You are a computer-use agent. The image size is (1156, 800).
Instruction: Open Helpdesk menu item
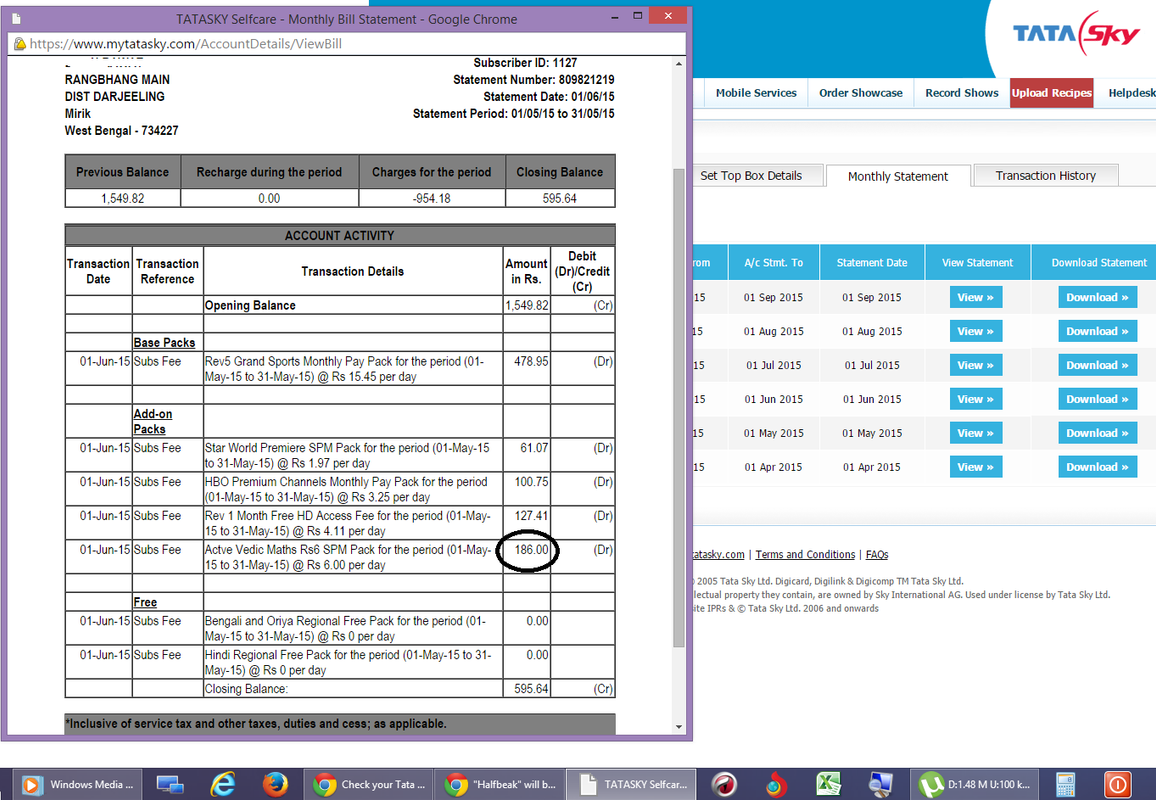click(x=1132, y=93)
